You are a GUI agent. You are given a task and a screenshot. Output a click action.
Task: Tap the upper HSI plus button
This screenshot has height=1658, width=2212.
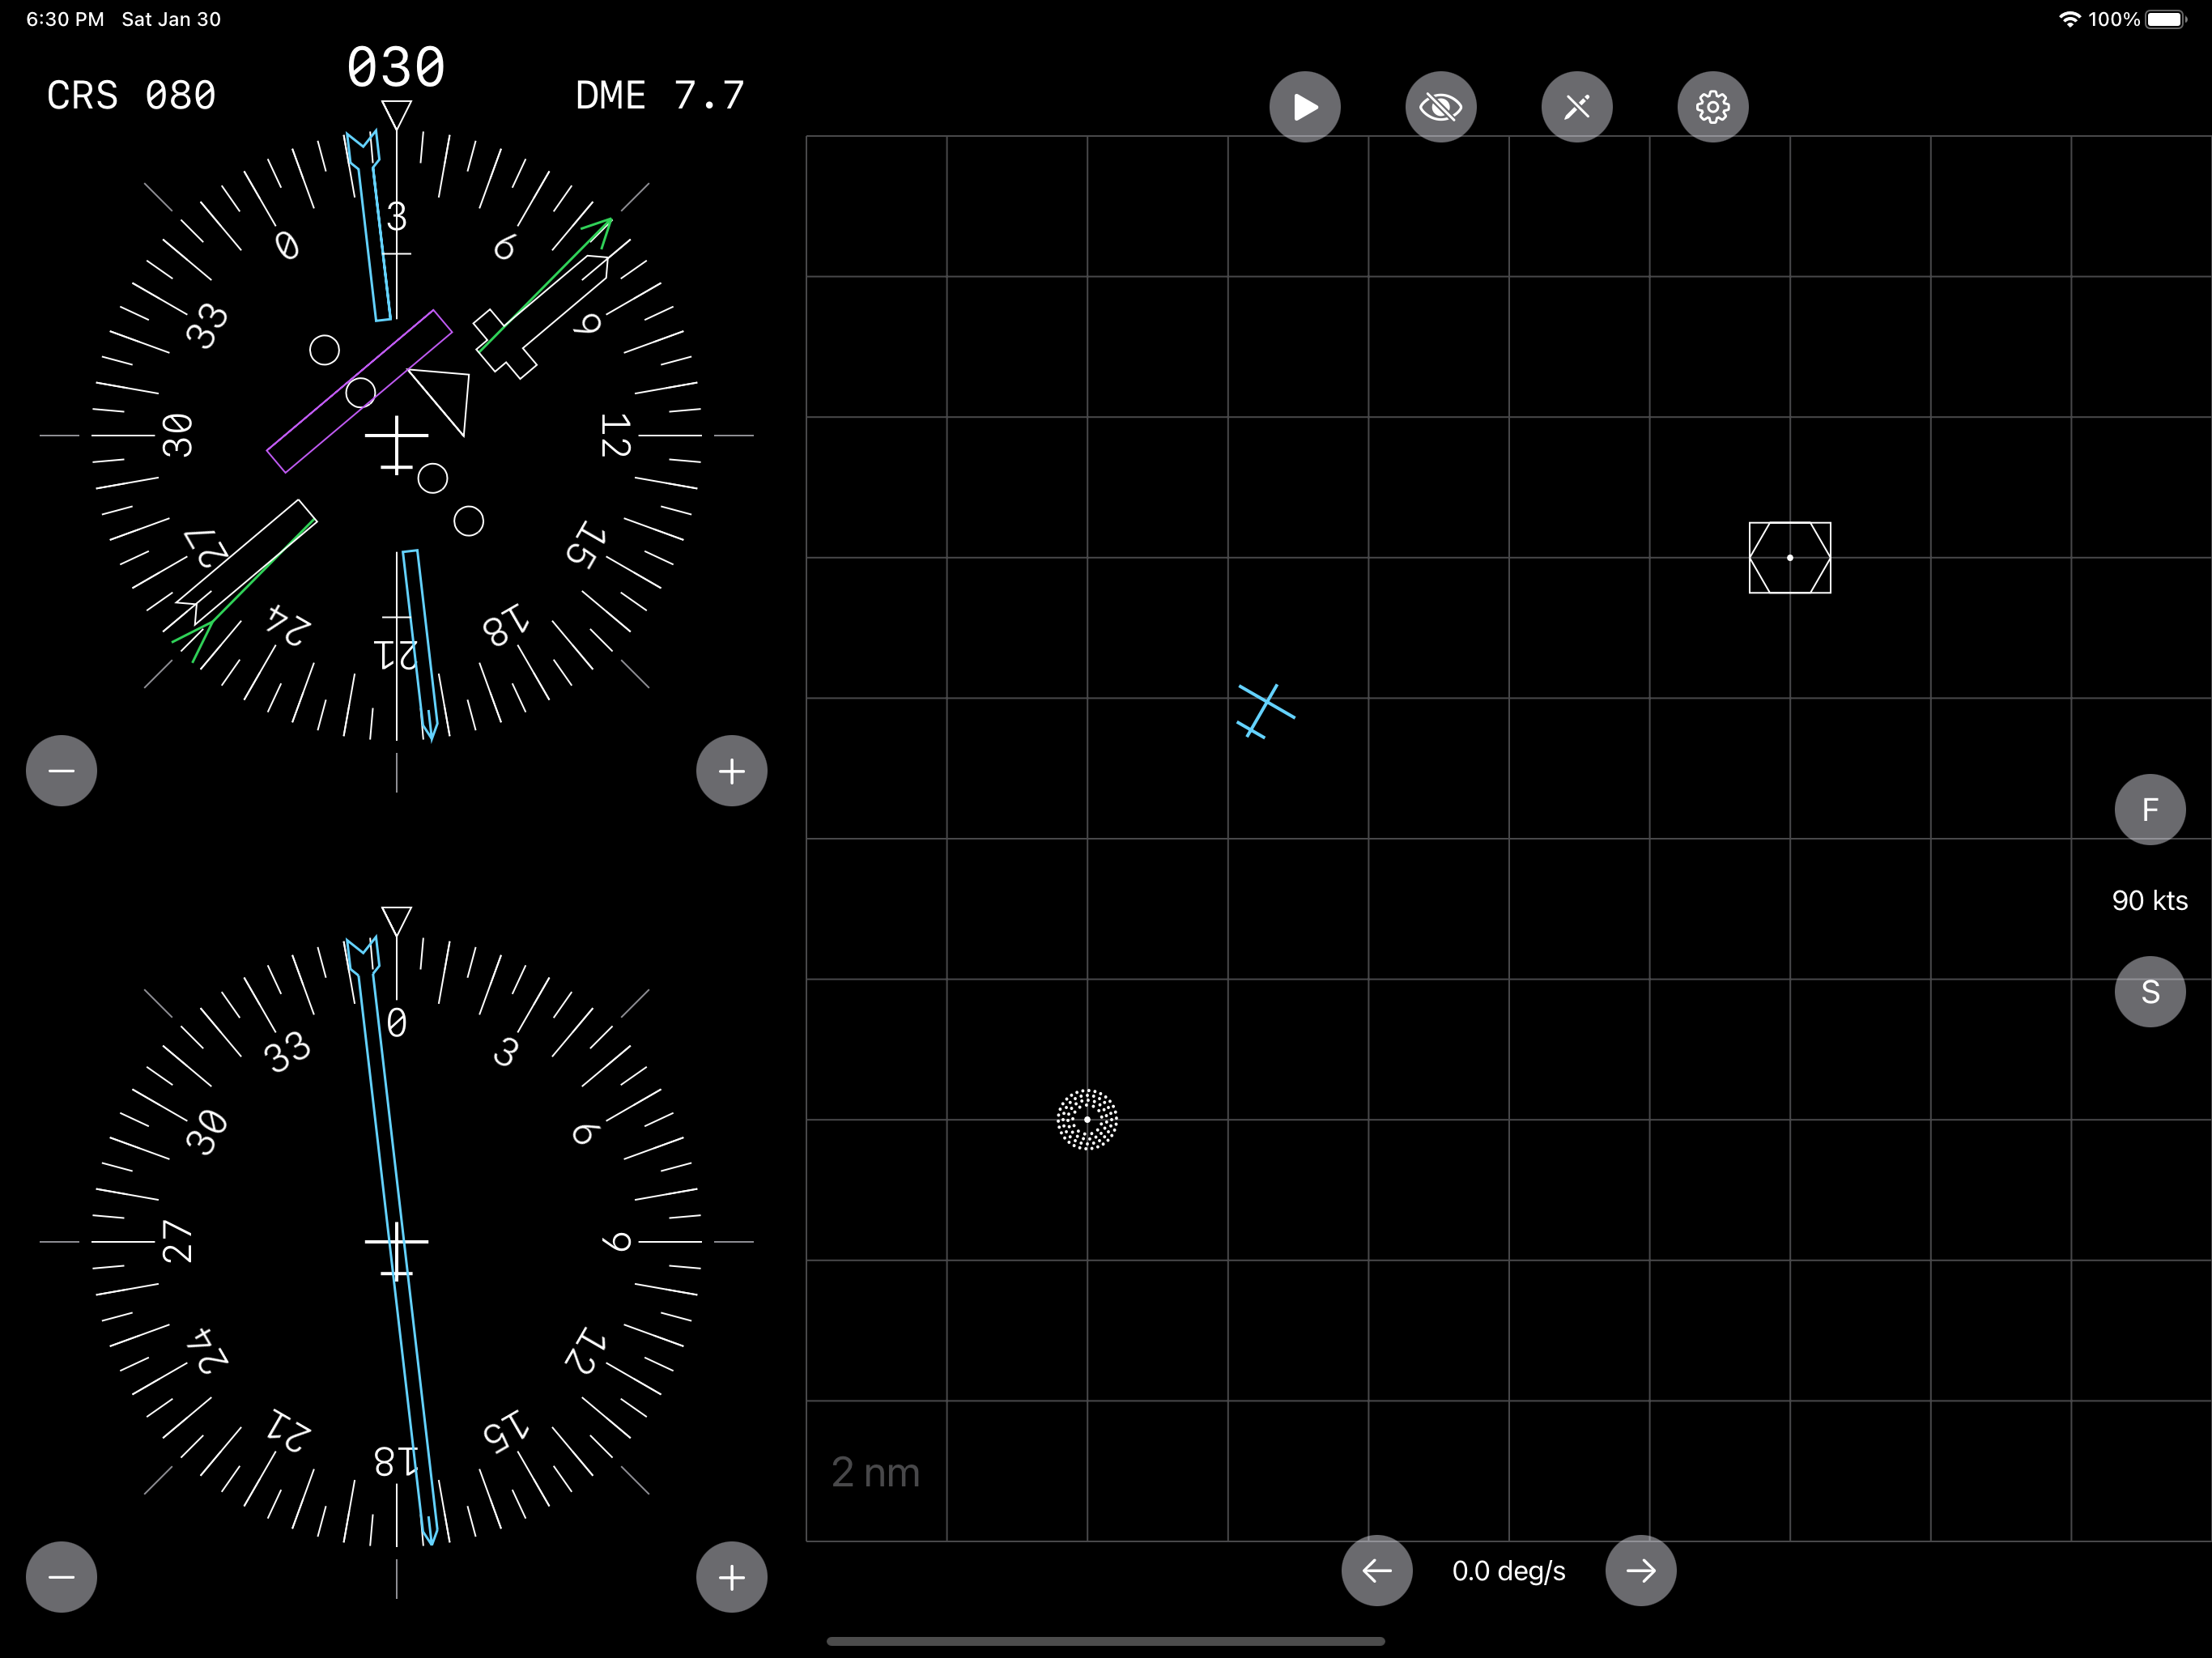coord(731,770)
